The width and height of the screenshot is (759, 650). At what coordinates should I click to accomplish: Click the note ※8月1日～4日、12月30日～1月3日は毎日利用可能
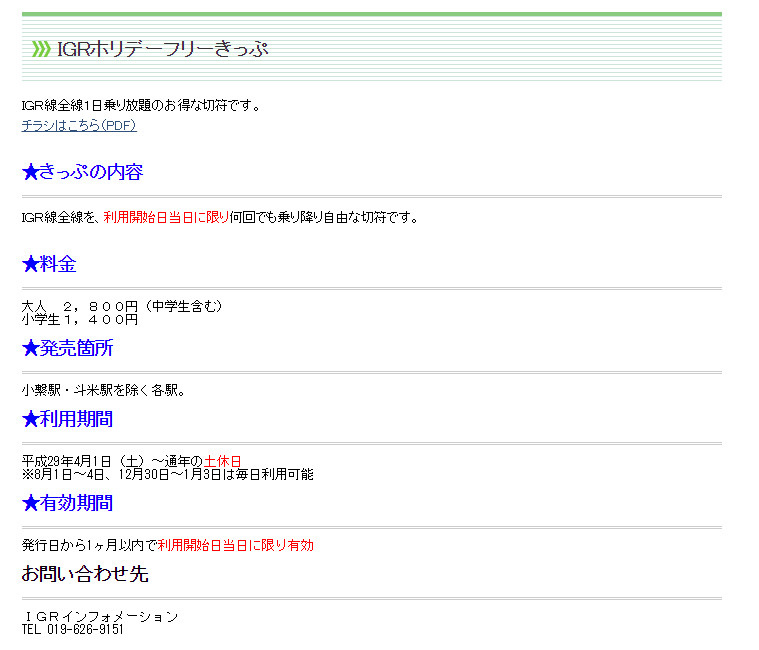click(168, 474)
